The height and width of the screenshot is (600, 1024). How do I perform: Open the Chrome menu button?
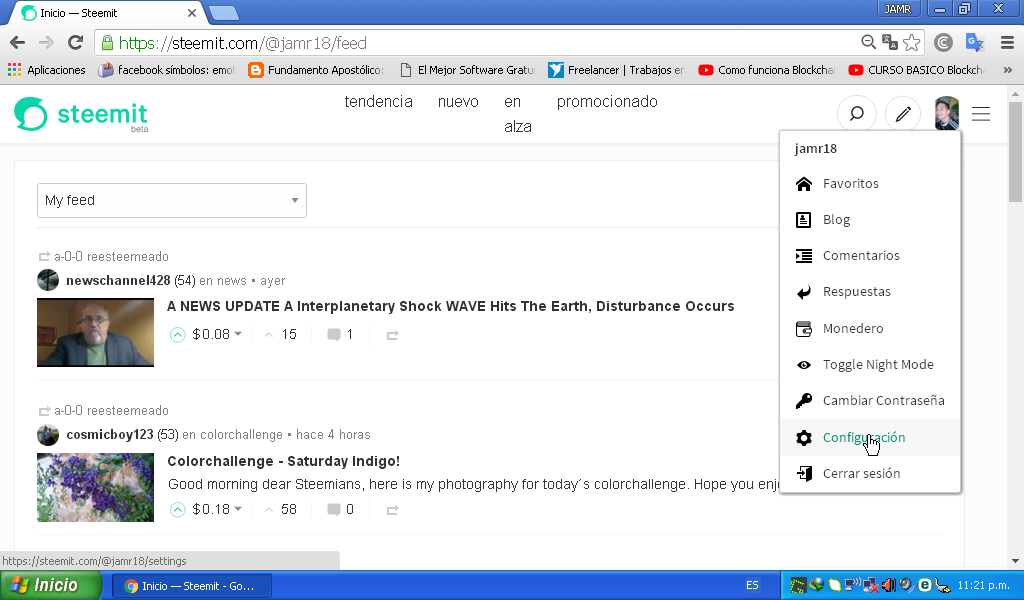click(x=1007, y=43)
